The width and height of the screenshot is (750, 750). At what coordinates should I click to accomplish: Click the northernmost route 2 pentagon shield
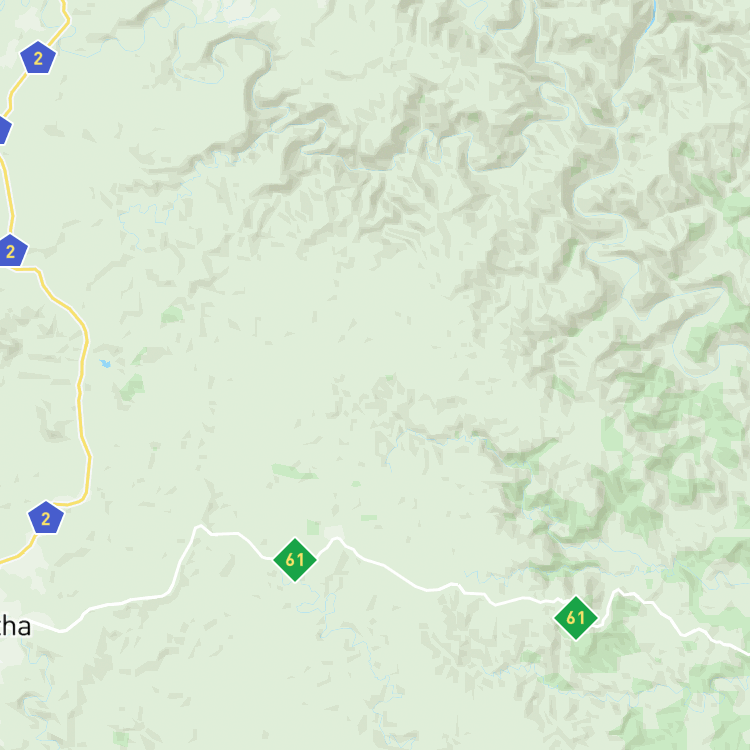click(38, 57)
